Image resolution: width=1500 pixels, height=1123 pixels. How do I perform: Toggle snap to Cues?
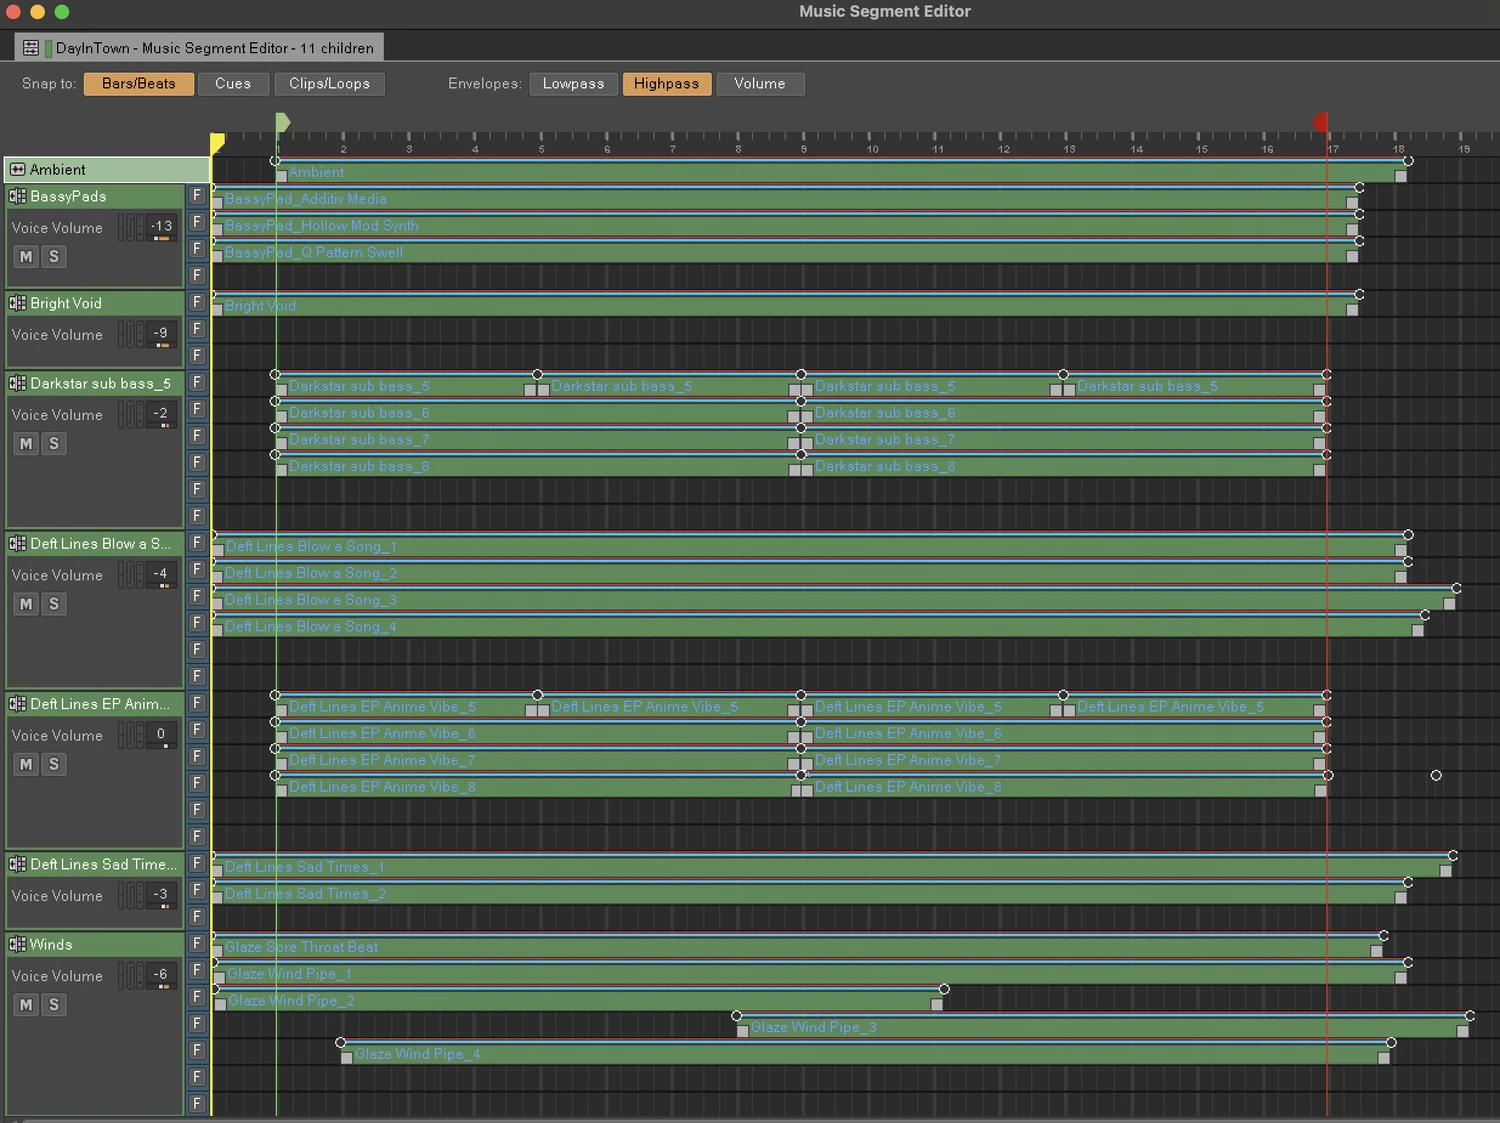(x=233, y=84)
